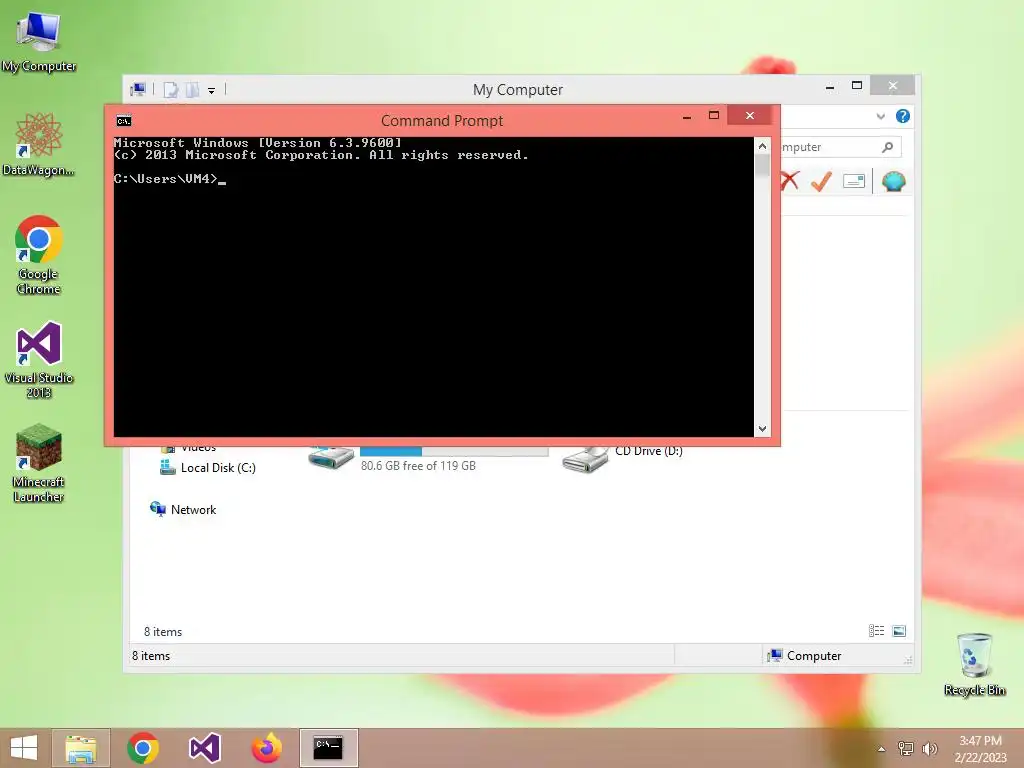This screenshot has height=768, width=1024.
Task: Click the disk usage bar of Local Disk
Action: pyautogui.click(x=454, y=451)
